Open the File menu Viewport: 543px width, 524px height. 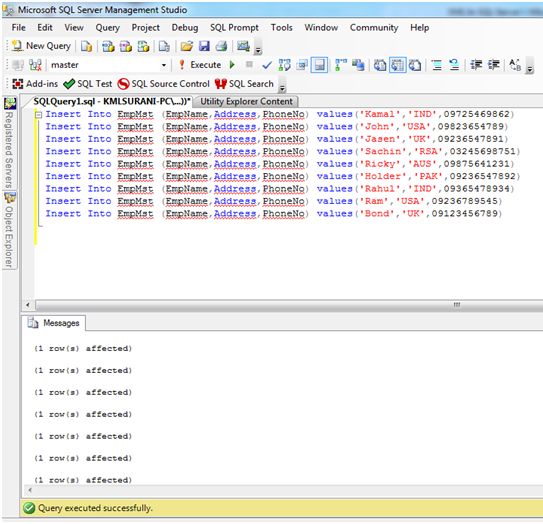19,28
